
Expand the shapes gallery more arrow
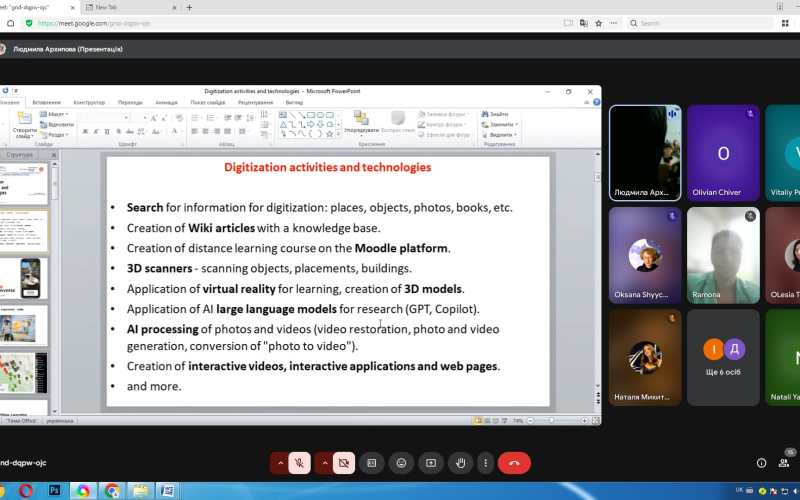coord(338,134)
